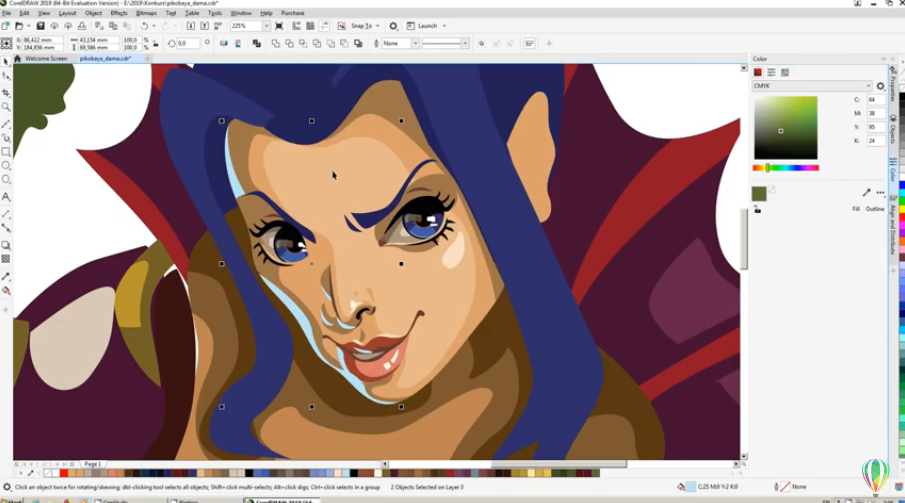Pick a color with the eyedropper
The image size is (905, 503).
click(866, 192)
